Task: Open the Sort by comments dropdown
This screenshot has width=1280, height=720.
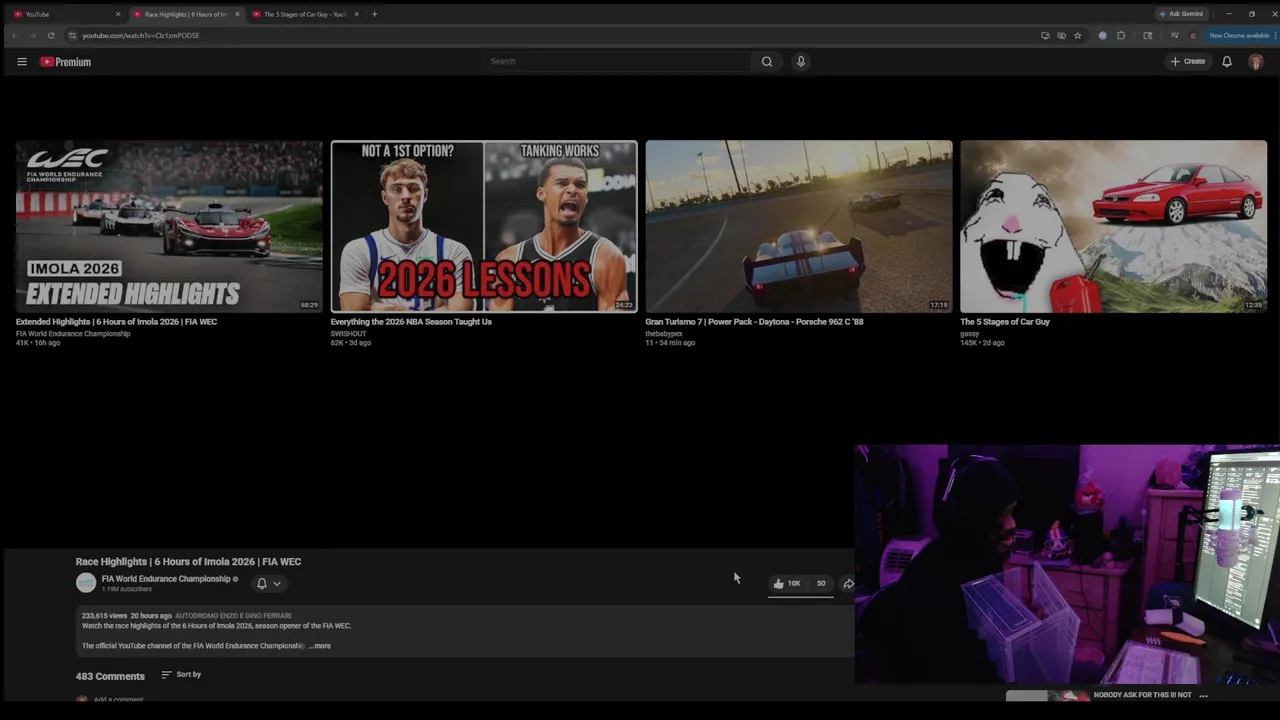Action: click(181, 675)
